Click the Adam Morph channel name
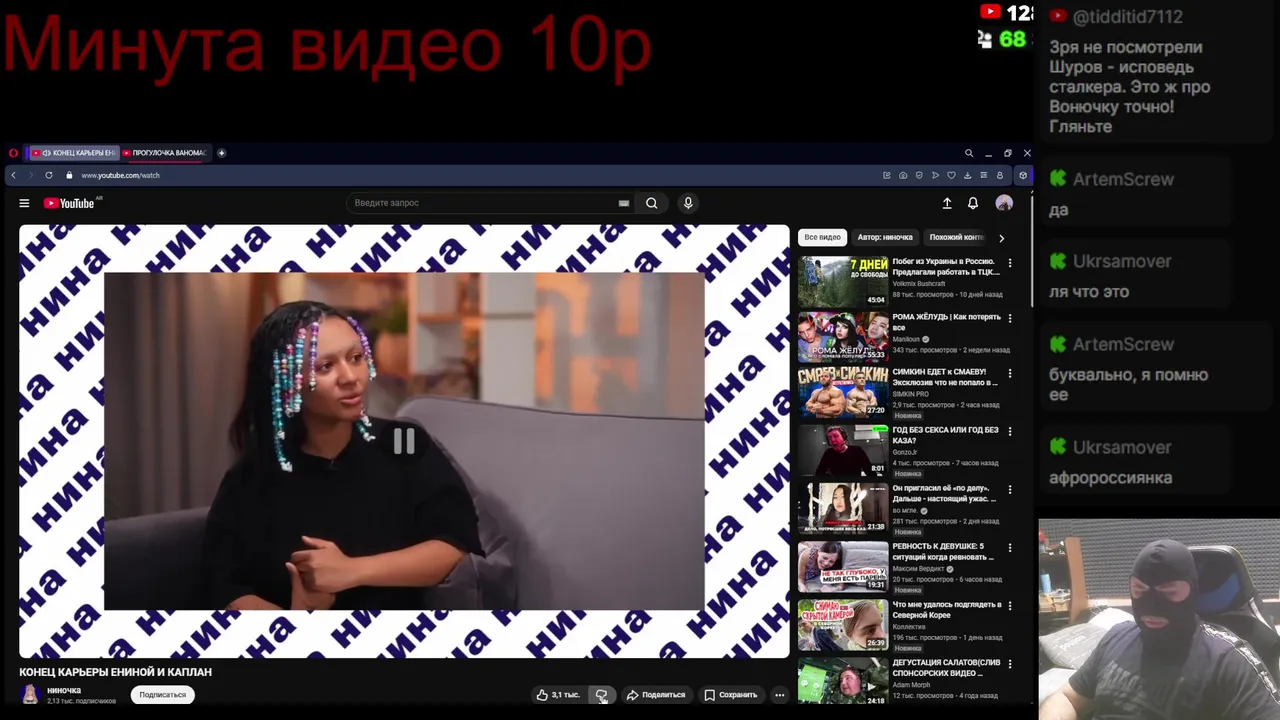The height and width of the screenshot is (720, 1280). point(912,685)
